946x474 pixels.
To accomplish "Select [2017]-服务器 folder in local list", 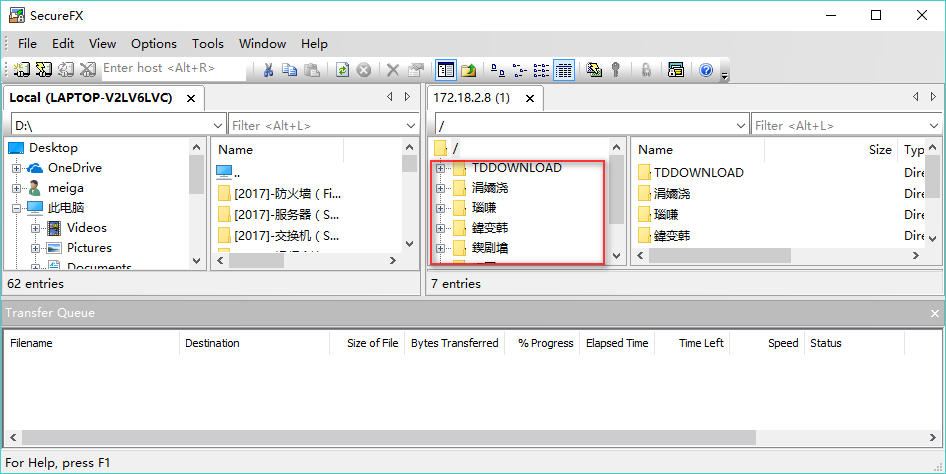I will [x=287, y=215].
